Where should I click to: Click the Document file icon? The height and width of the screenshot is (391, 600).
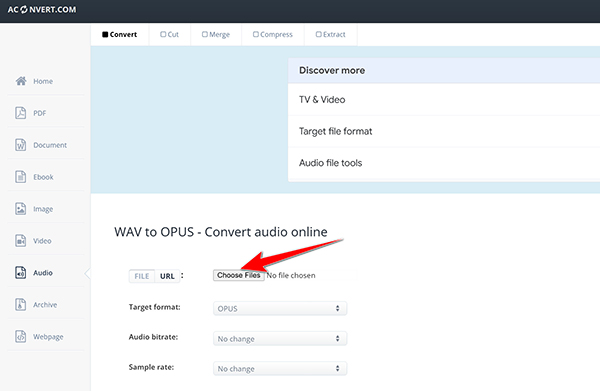[x=21, y=145]
